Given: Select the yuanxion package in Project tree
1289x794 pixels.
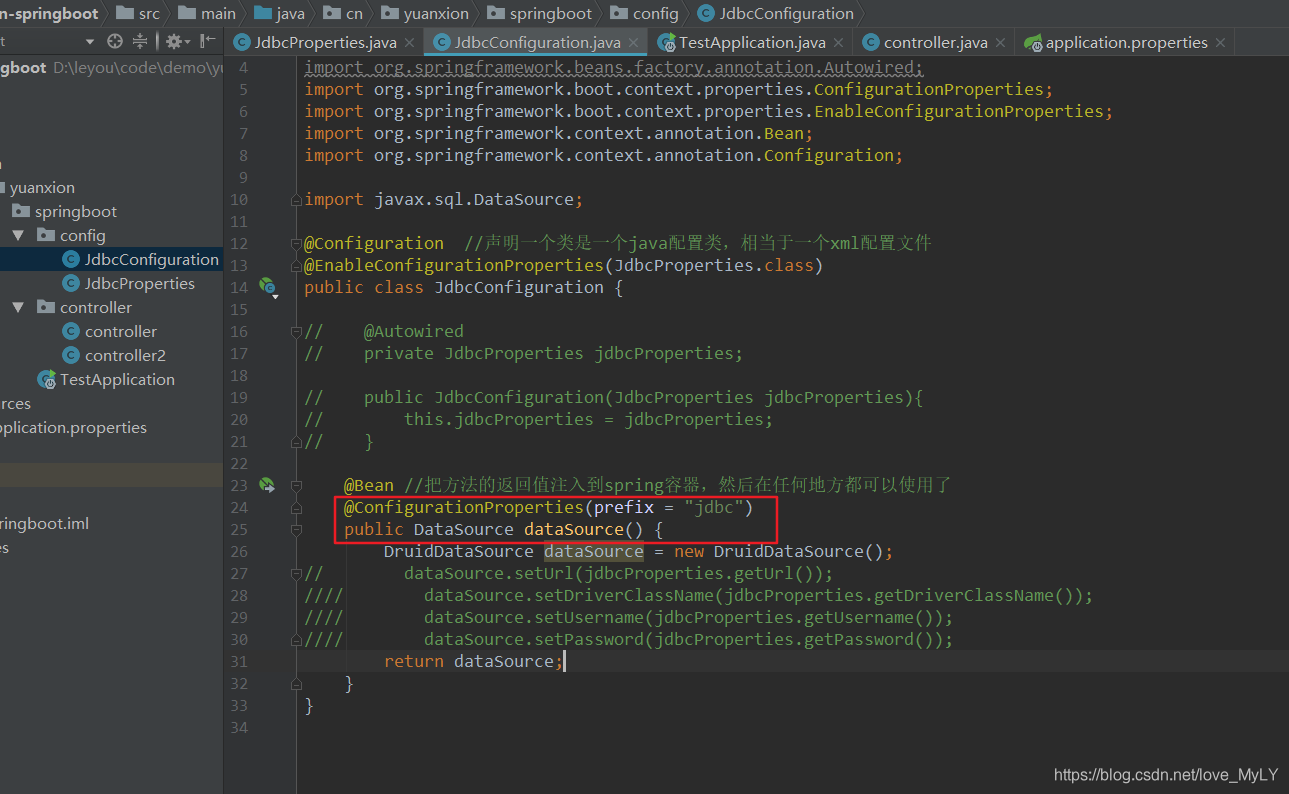Looking at the screenshot, I should tap(42, 187).
